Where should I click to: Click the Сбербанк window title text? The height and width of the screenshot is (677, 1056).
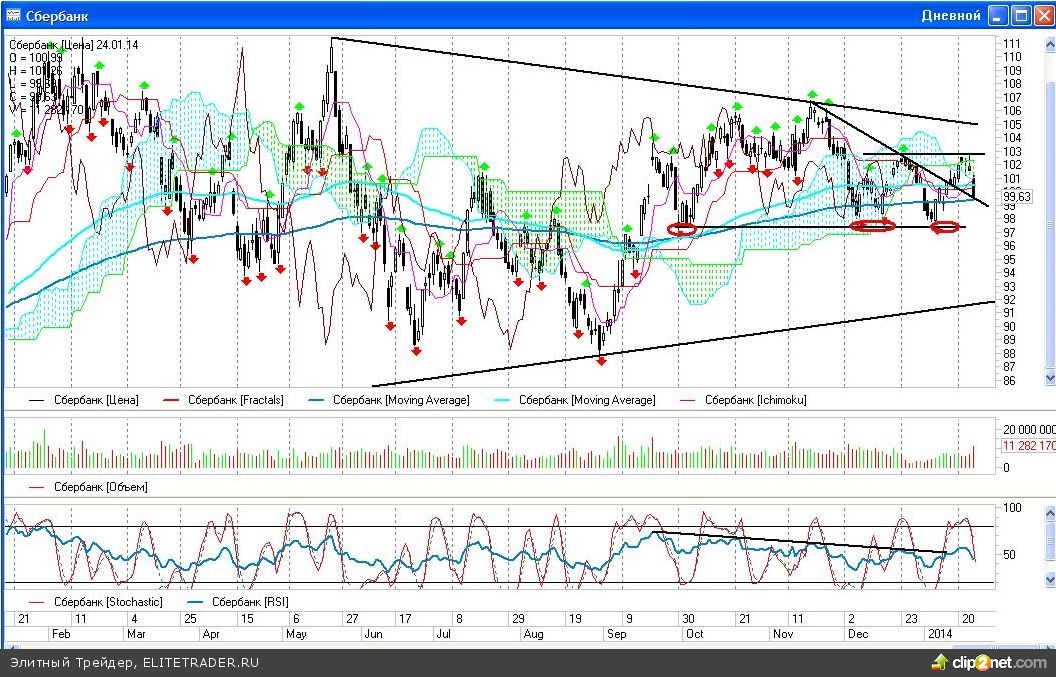click(x=57, y=16)
